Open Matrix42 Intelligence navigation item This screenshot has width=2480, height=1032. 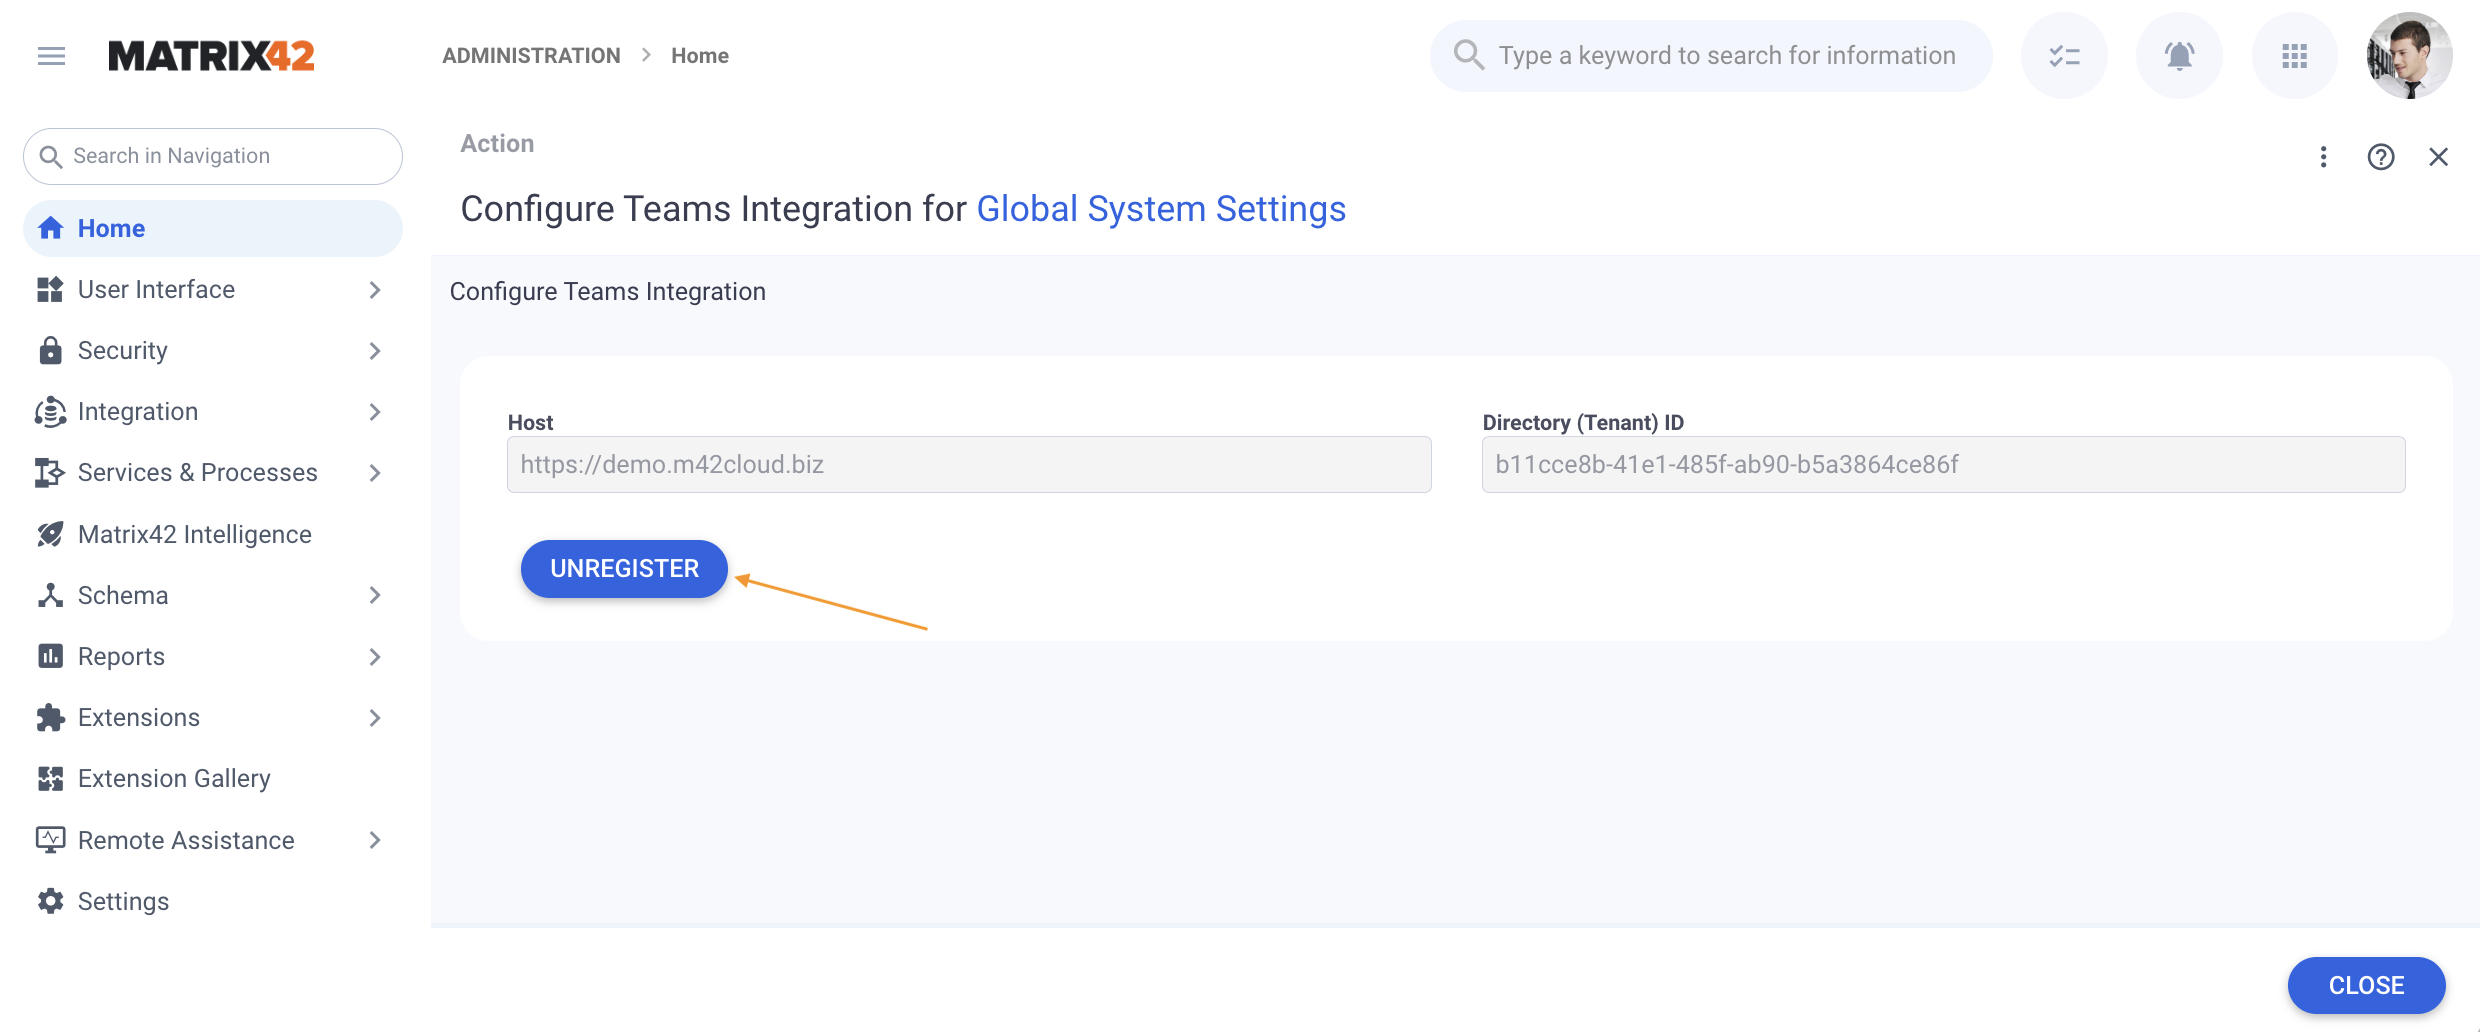[x=213, y=534]
